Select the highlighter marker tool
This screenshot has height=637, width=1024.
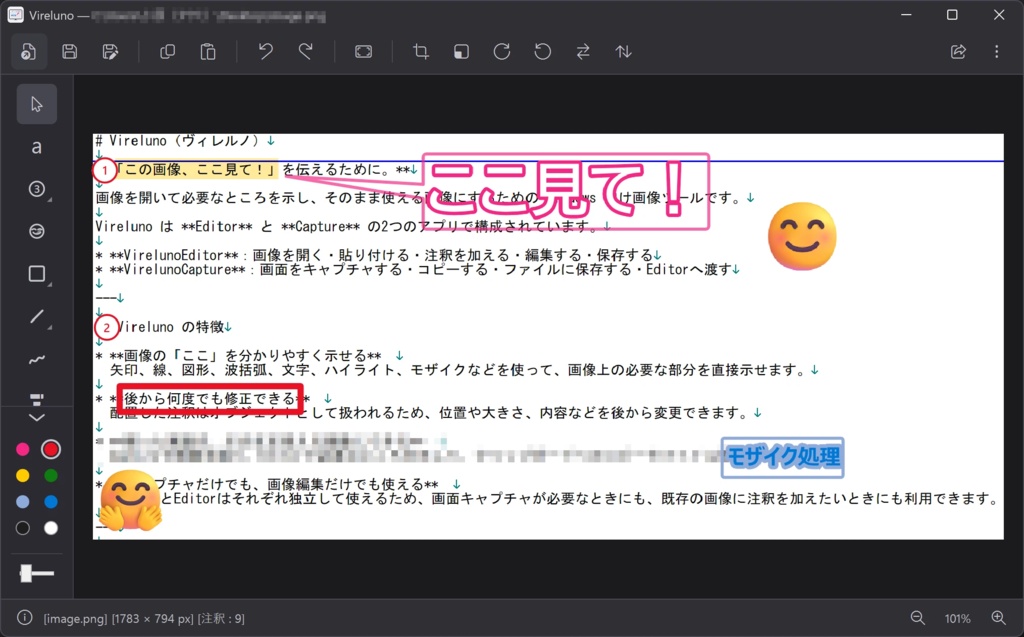tap(37, 398)
